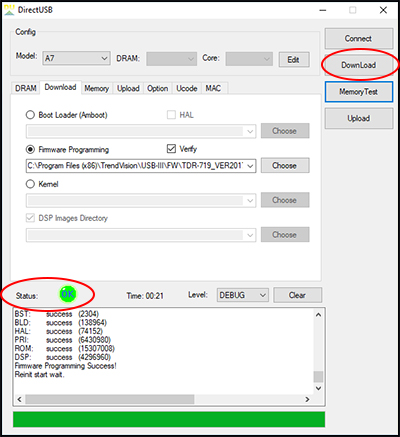Click the log scroll up arrow
This screenshot has width=400, height=437.
(x=318, y=315)
